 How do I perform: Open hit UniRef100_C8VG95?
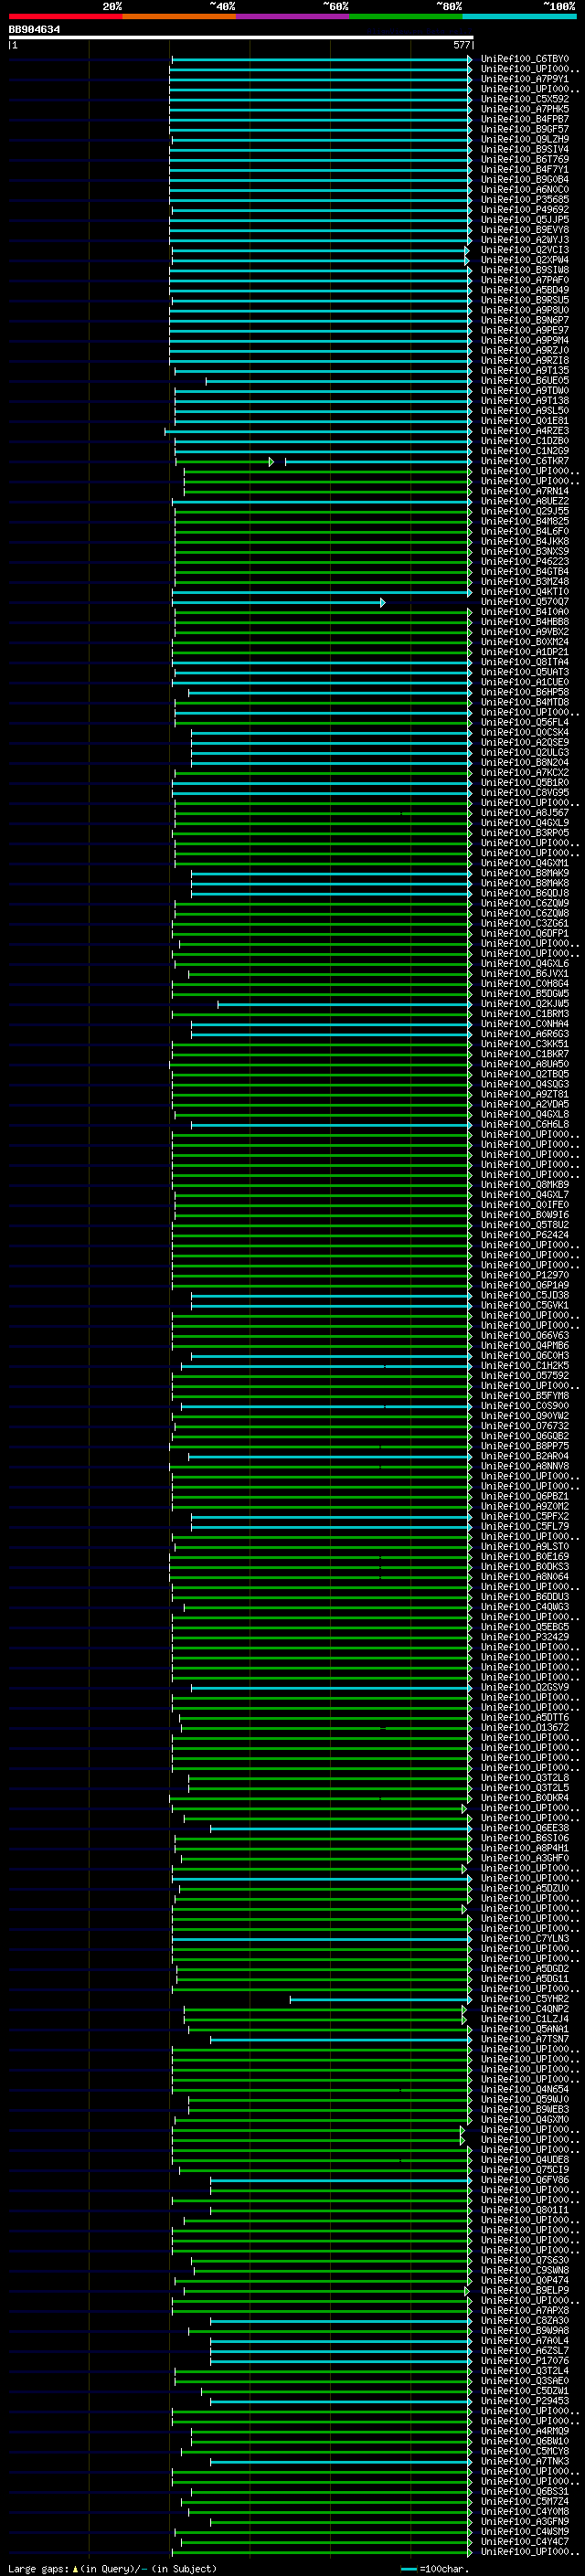(524, 792)
